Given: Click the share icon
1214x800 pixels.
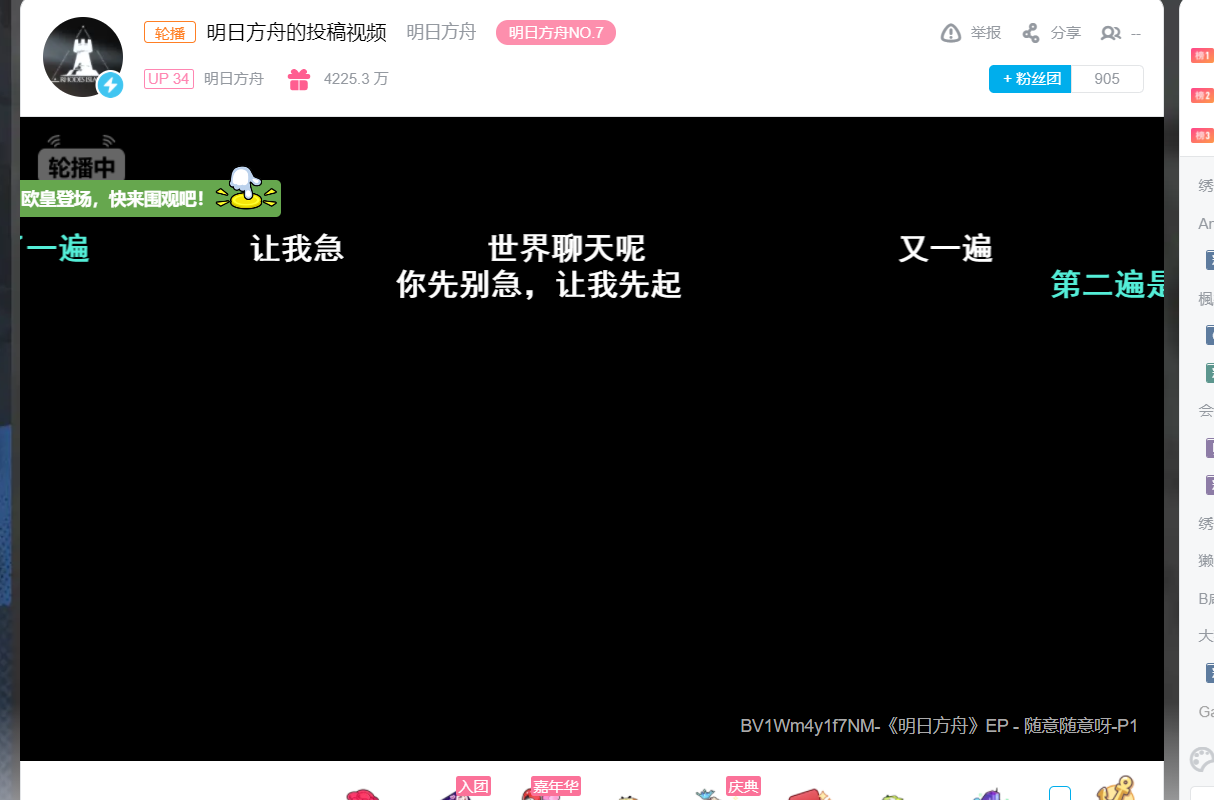Looking at the screenshot, I should coord(1031,33).
